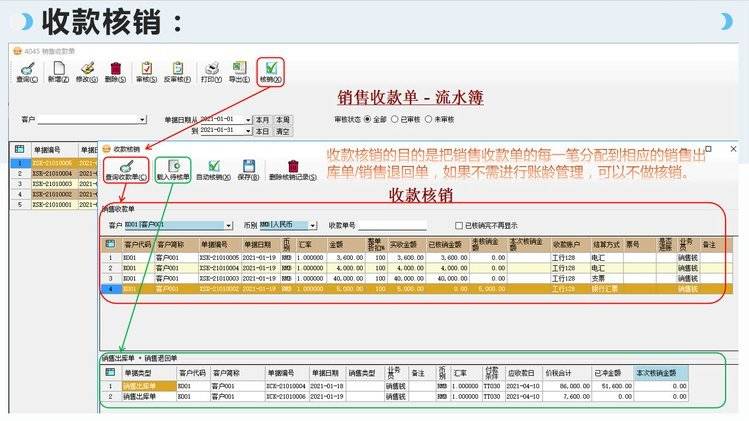Click the 核销 write-off icon in main toolbar
The height and width of the screenshot is (421, 749).
[x=271, y=70]
